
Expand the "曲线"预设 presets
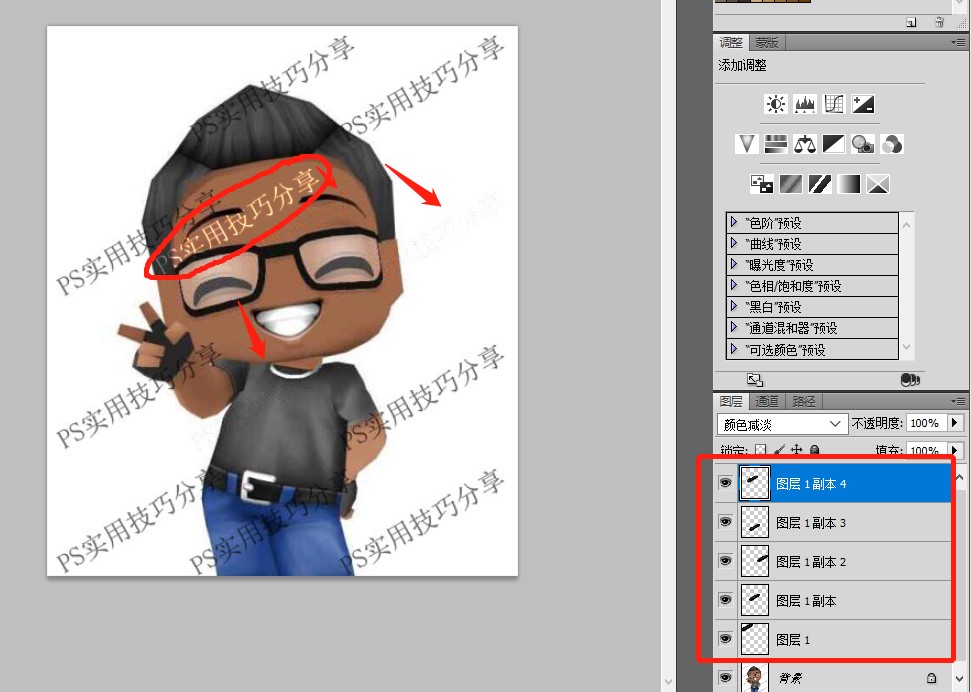click(734, 243)
